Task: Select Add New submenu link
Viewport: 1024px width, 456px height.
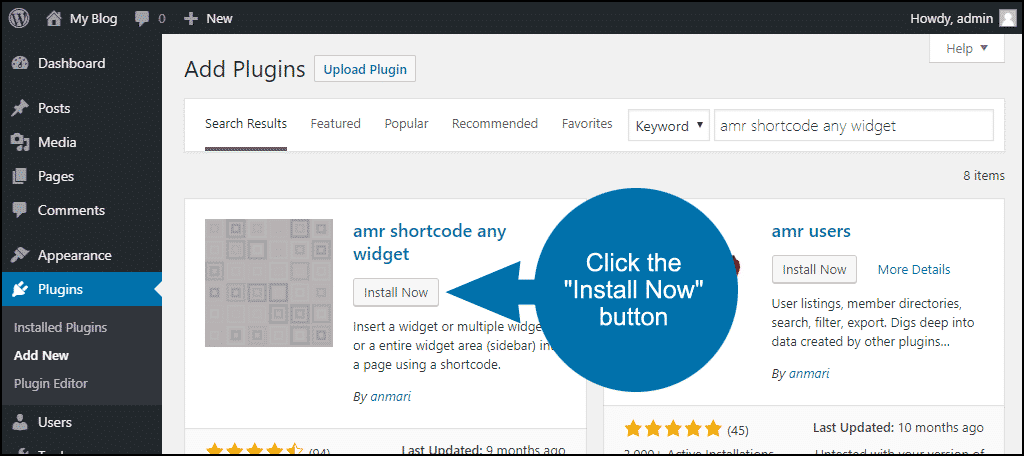Action: click(x=41, y=356)
